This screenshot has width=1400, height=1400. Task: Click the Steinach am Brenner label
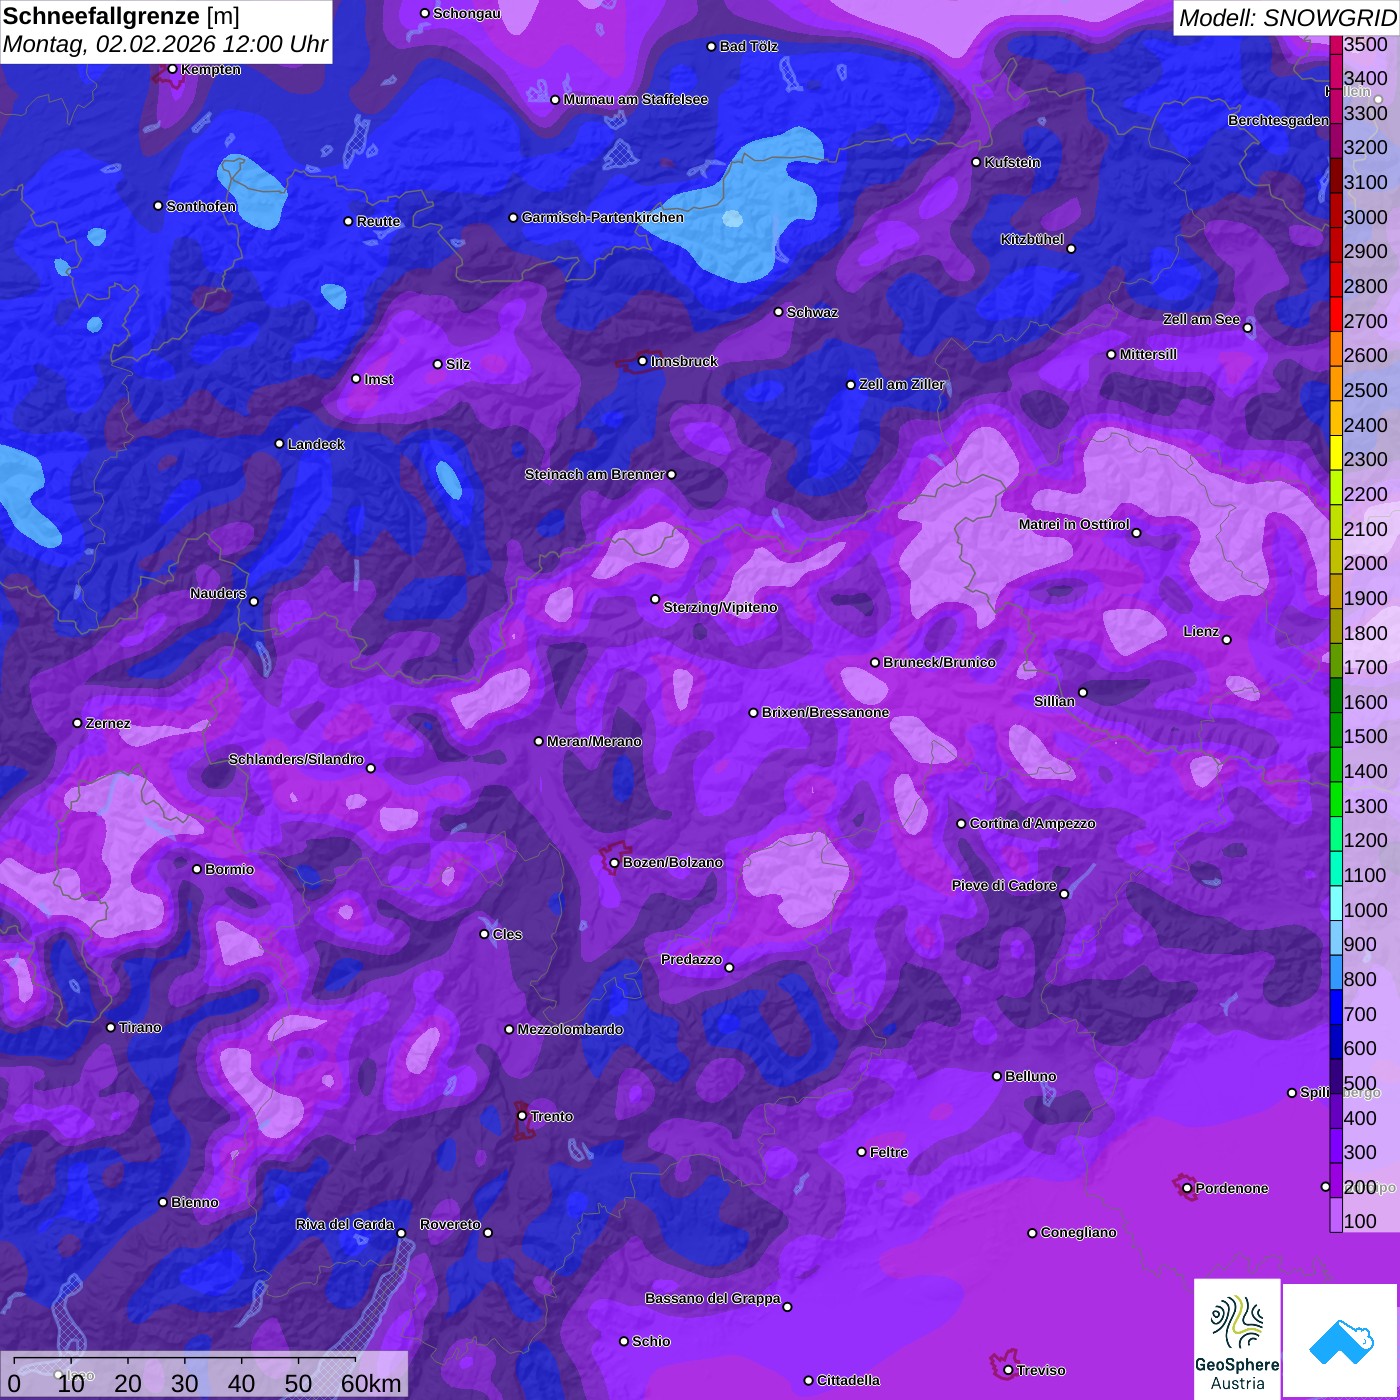[x=594, y=474]
